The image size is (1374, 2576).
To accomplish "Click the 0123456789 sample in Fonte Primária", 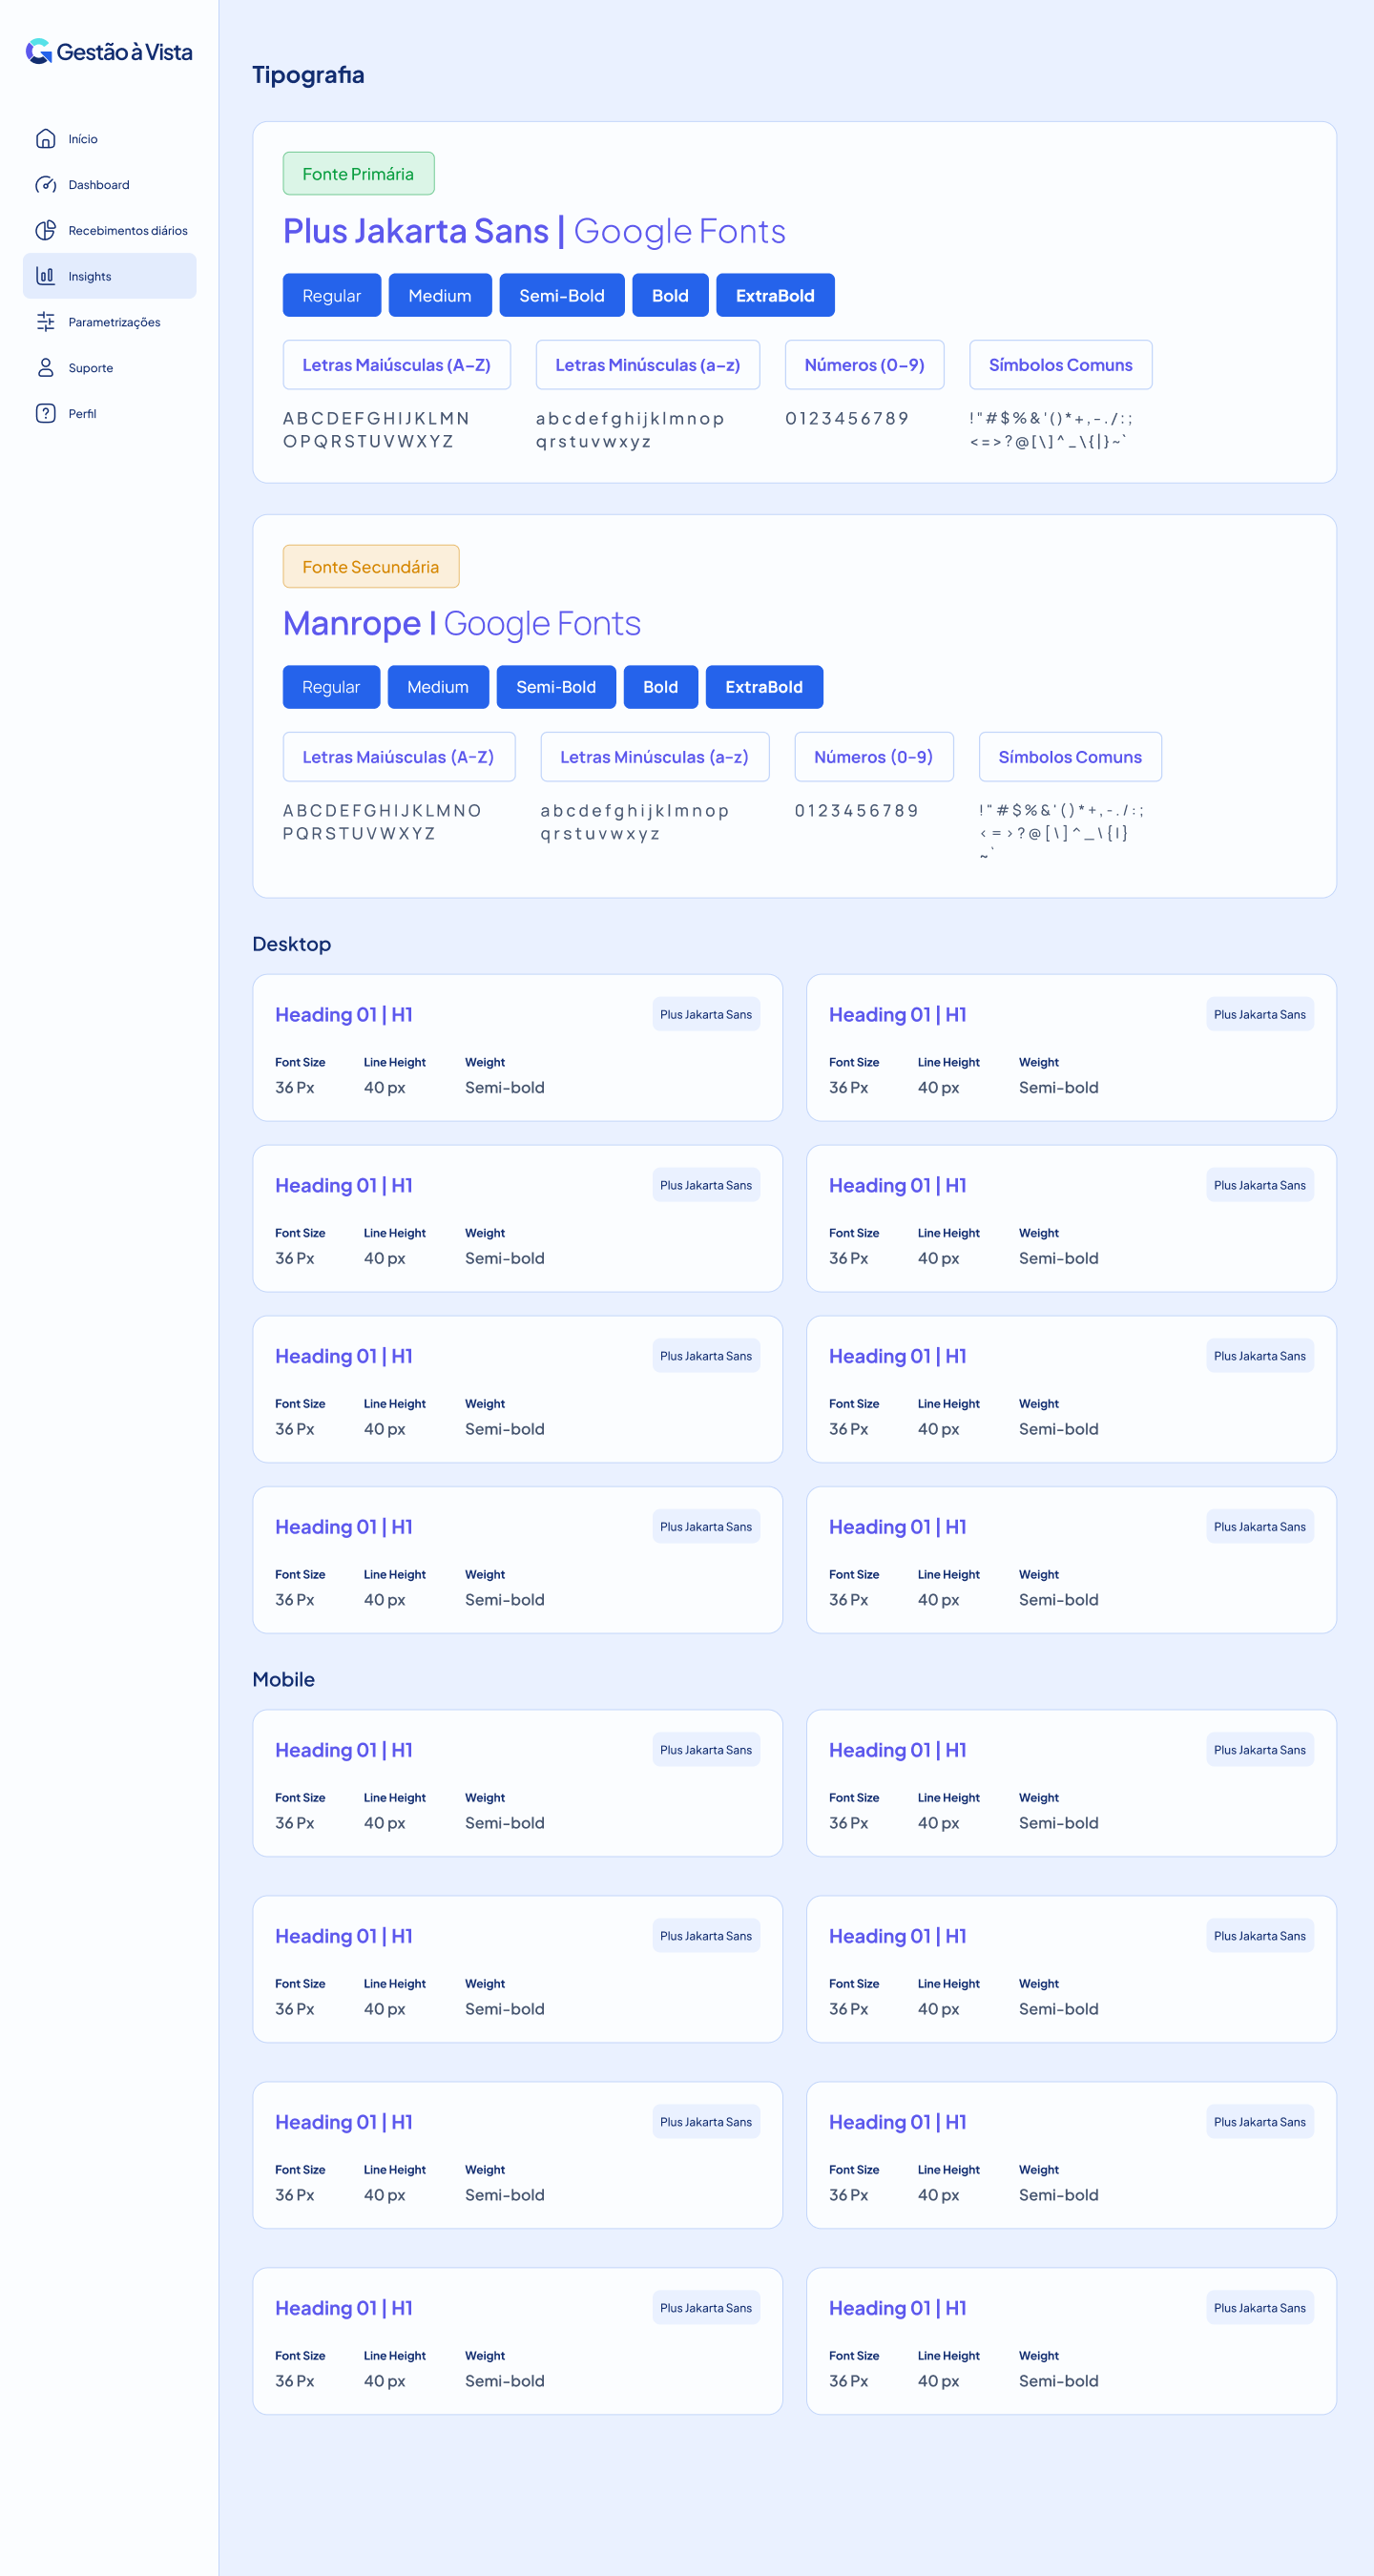I will (847, 418).
